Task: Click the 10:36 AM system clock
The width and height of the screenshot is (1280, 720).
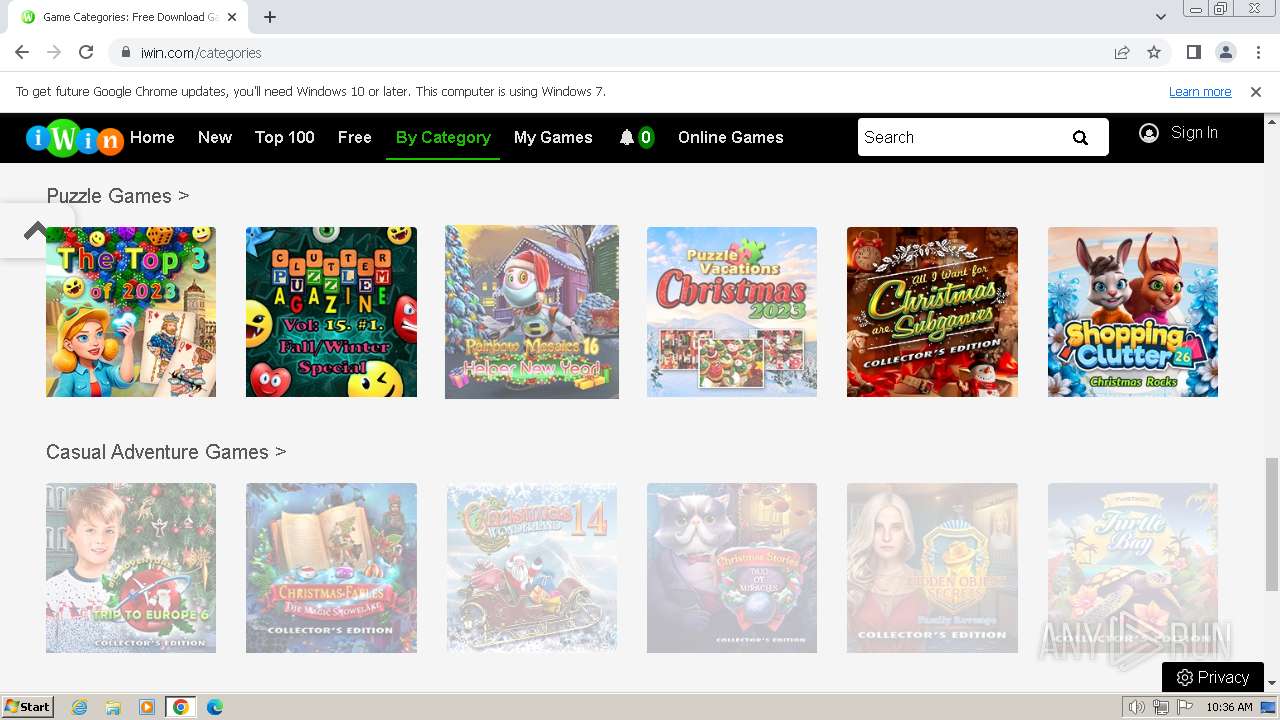Action: click(1229, 707)
